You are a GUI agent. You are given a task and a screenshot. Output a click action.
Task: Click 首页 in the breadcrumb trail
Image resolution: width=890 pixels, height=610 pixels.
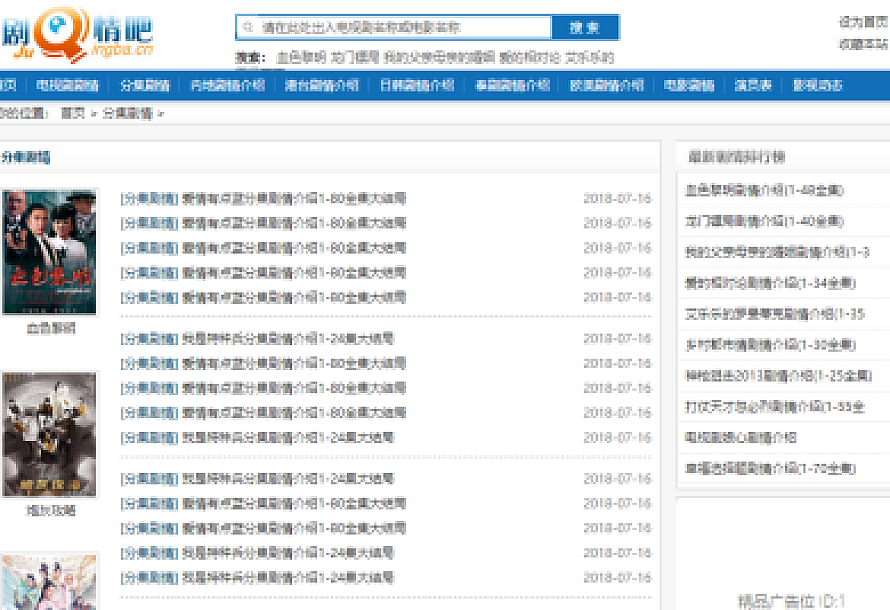point(72,114)
